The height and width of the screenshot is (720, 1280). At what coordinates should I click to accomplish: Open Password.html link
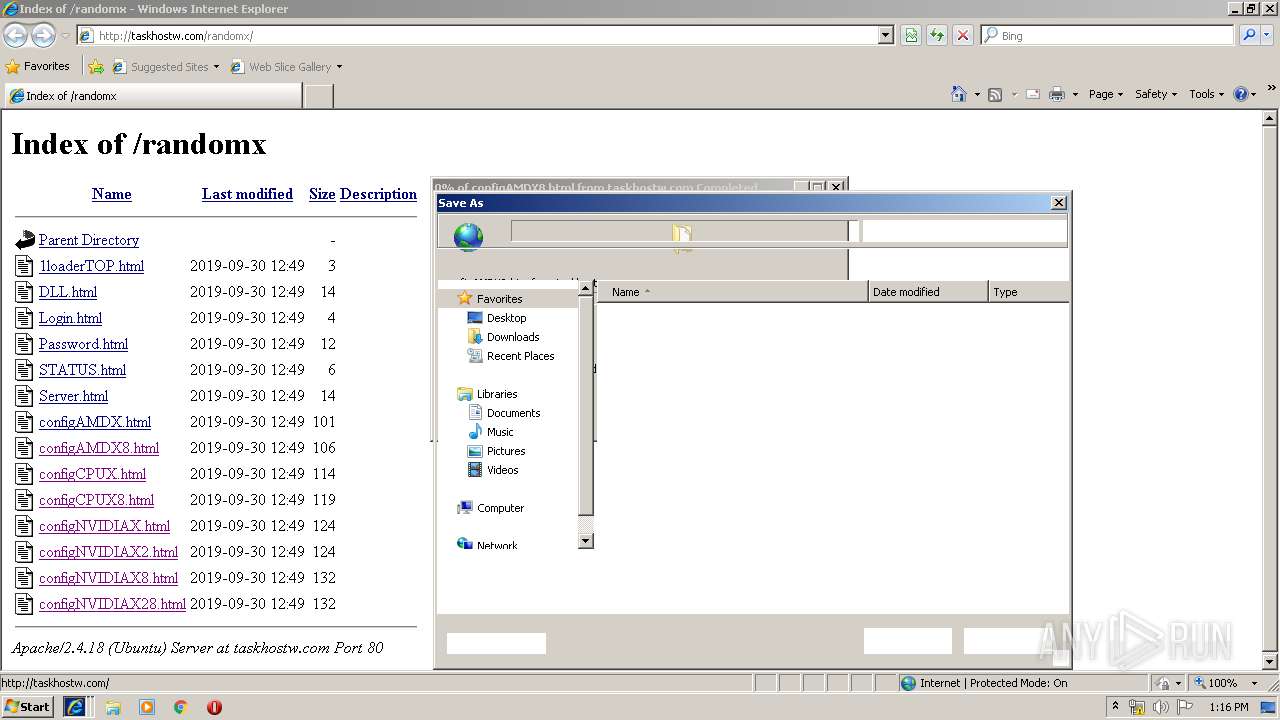click(83, 344)
